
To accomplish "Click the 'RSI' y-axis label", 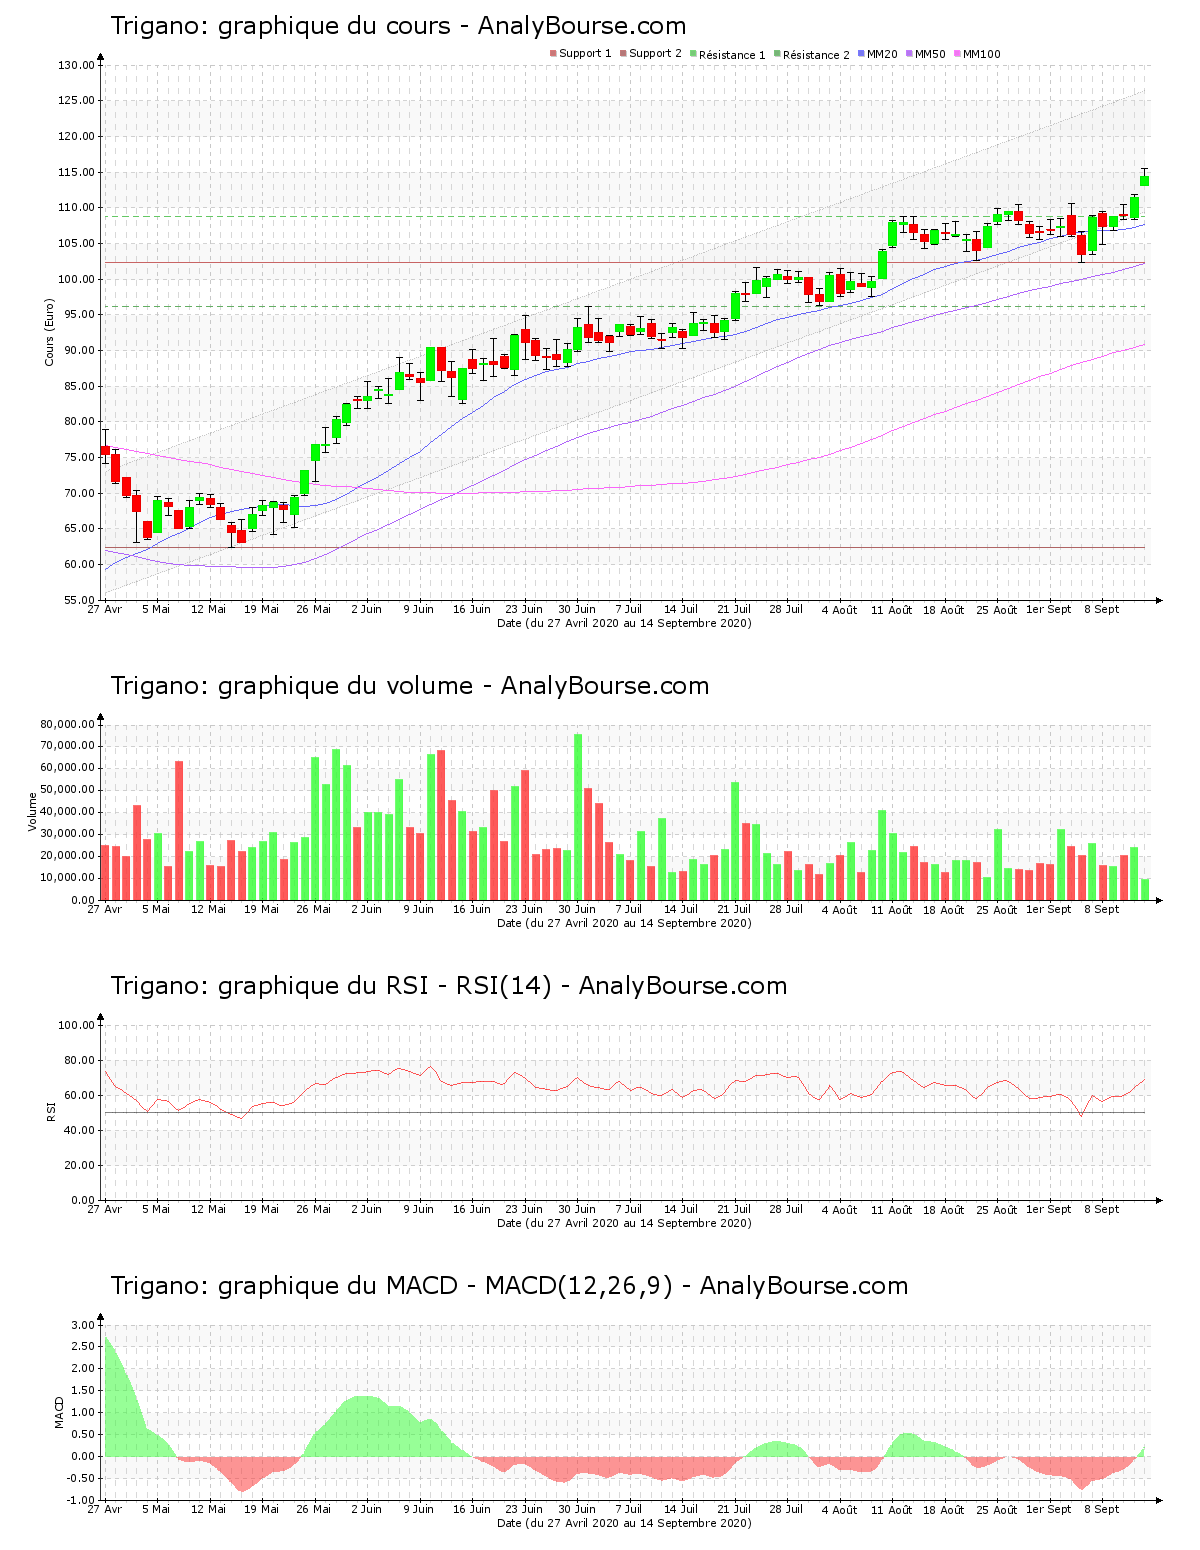I will [51, 1111].
